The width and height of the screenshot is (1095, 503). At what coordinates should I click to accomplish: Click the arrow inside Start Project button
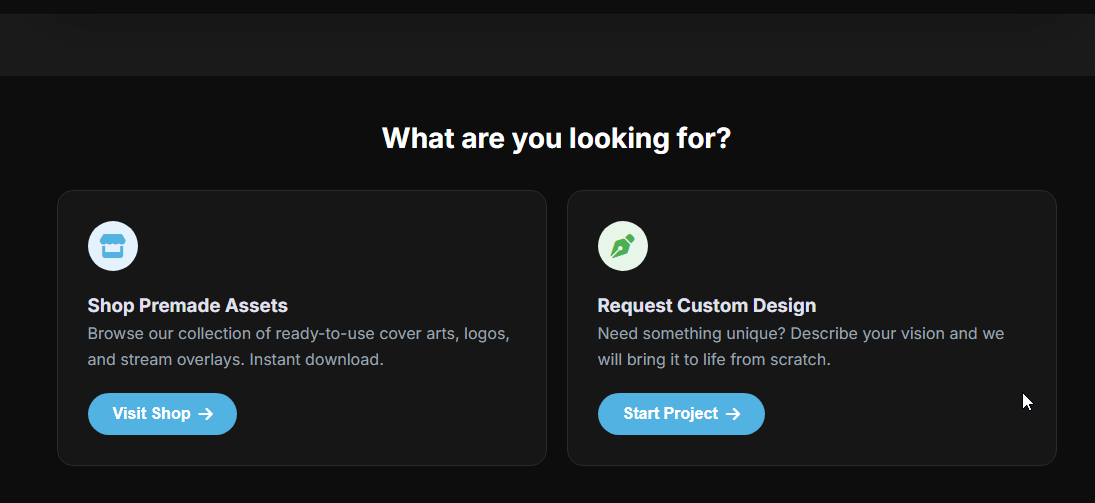point(733,414)
